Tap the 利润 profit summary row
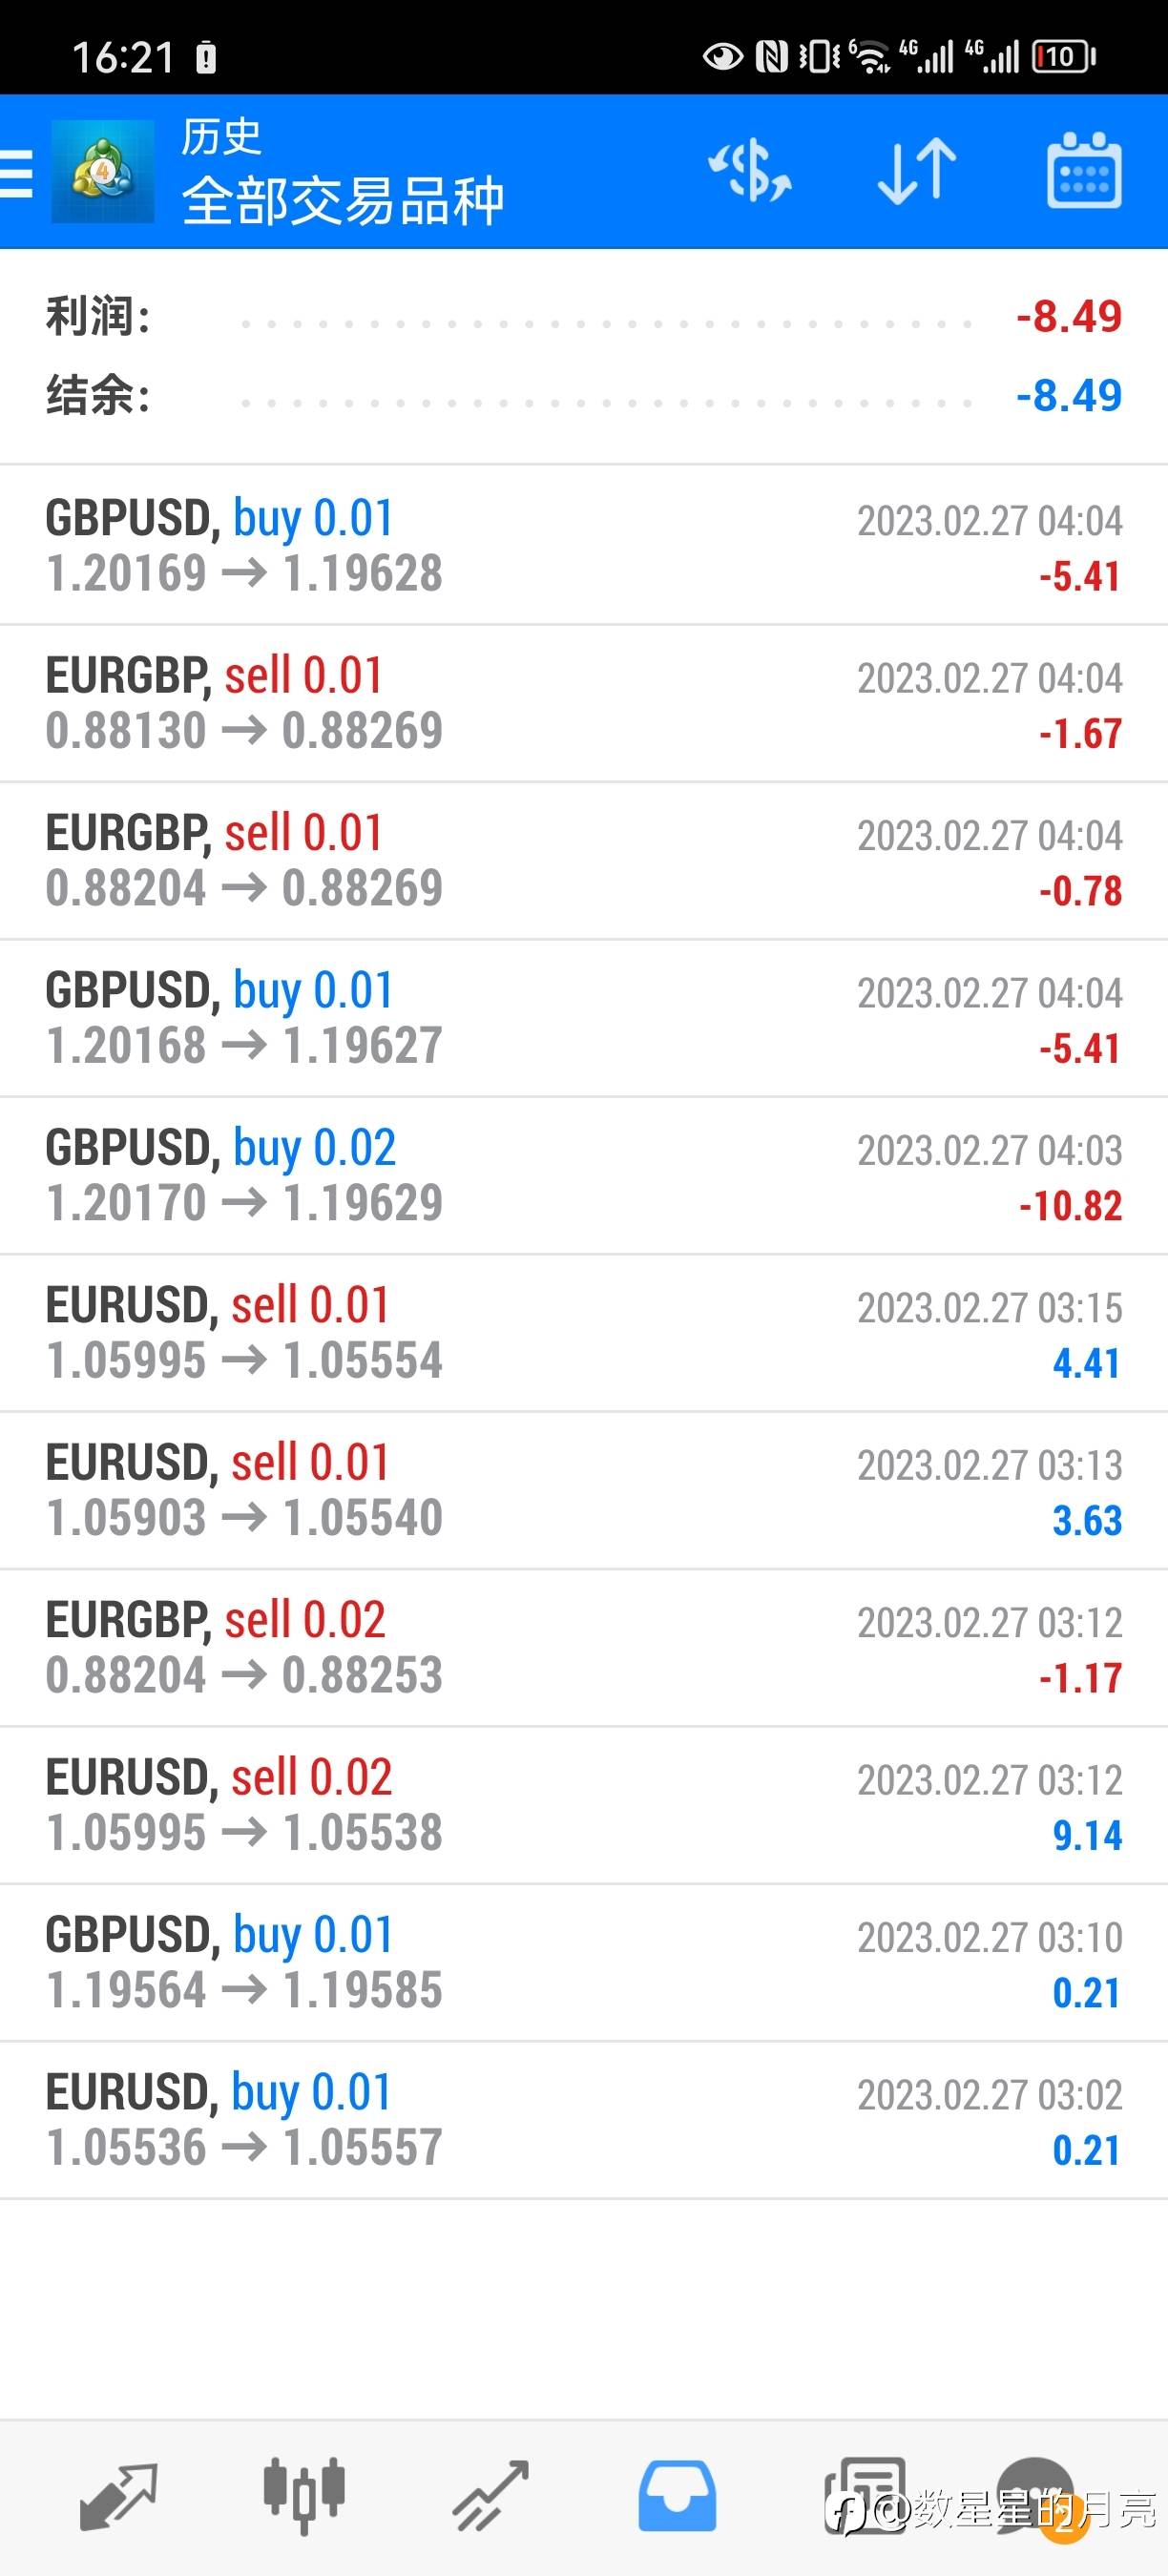The height and width of the screenshot is (2576, 1168). (x=584, y=317)
